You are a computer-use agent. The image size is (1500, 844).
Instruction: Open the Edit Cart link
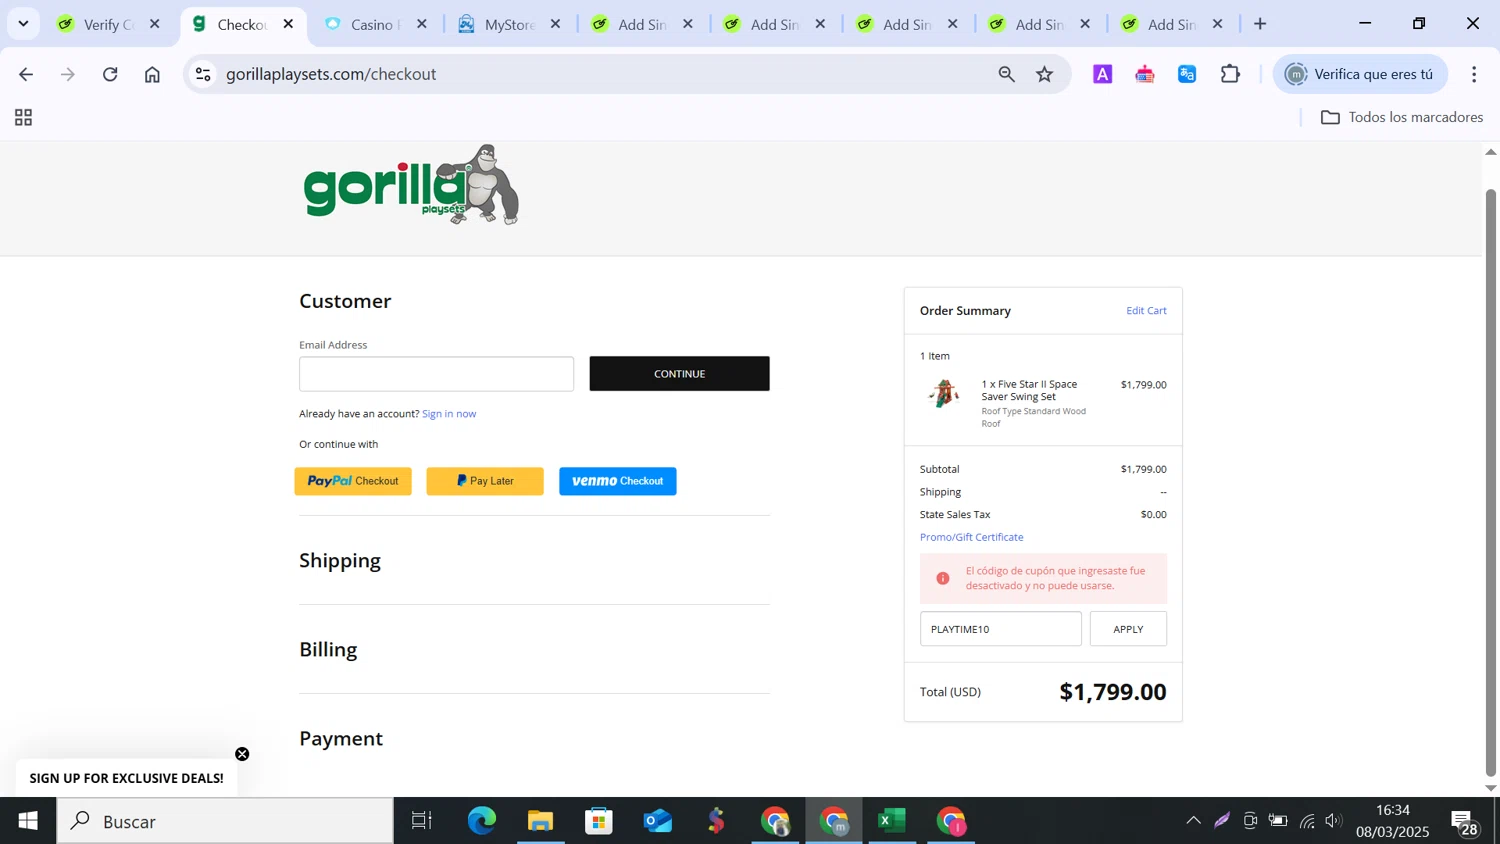[1146, 311]
